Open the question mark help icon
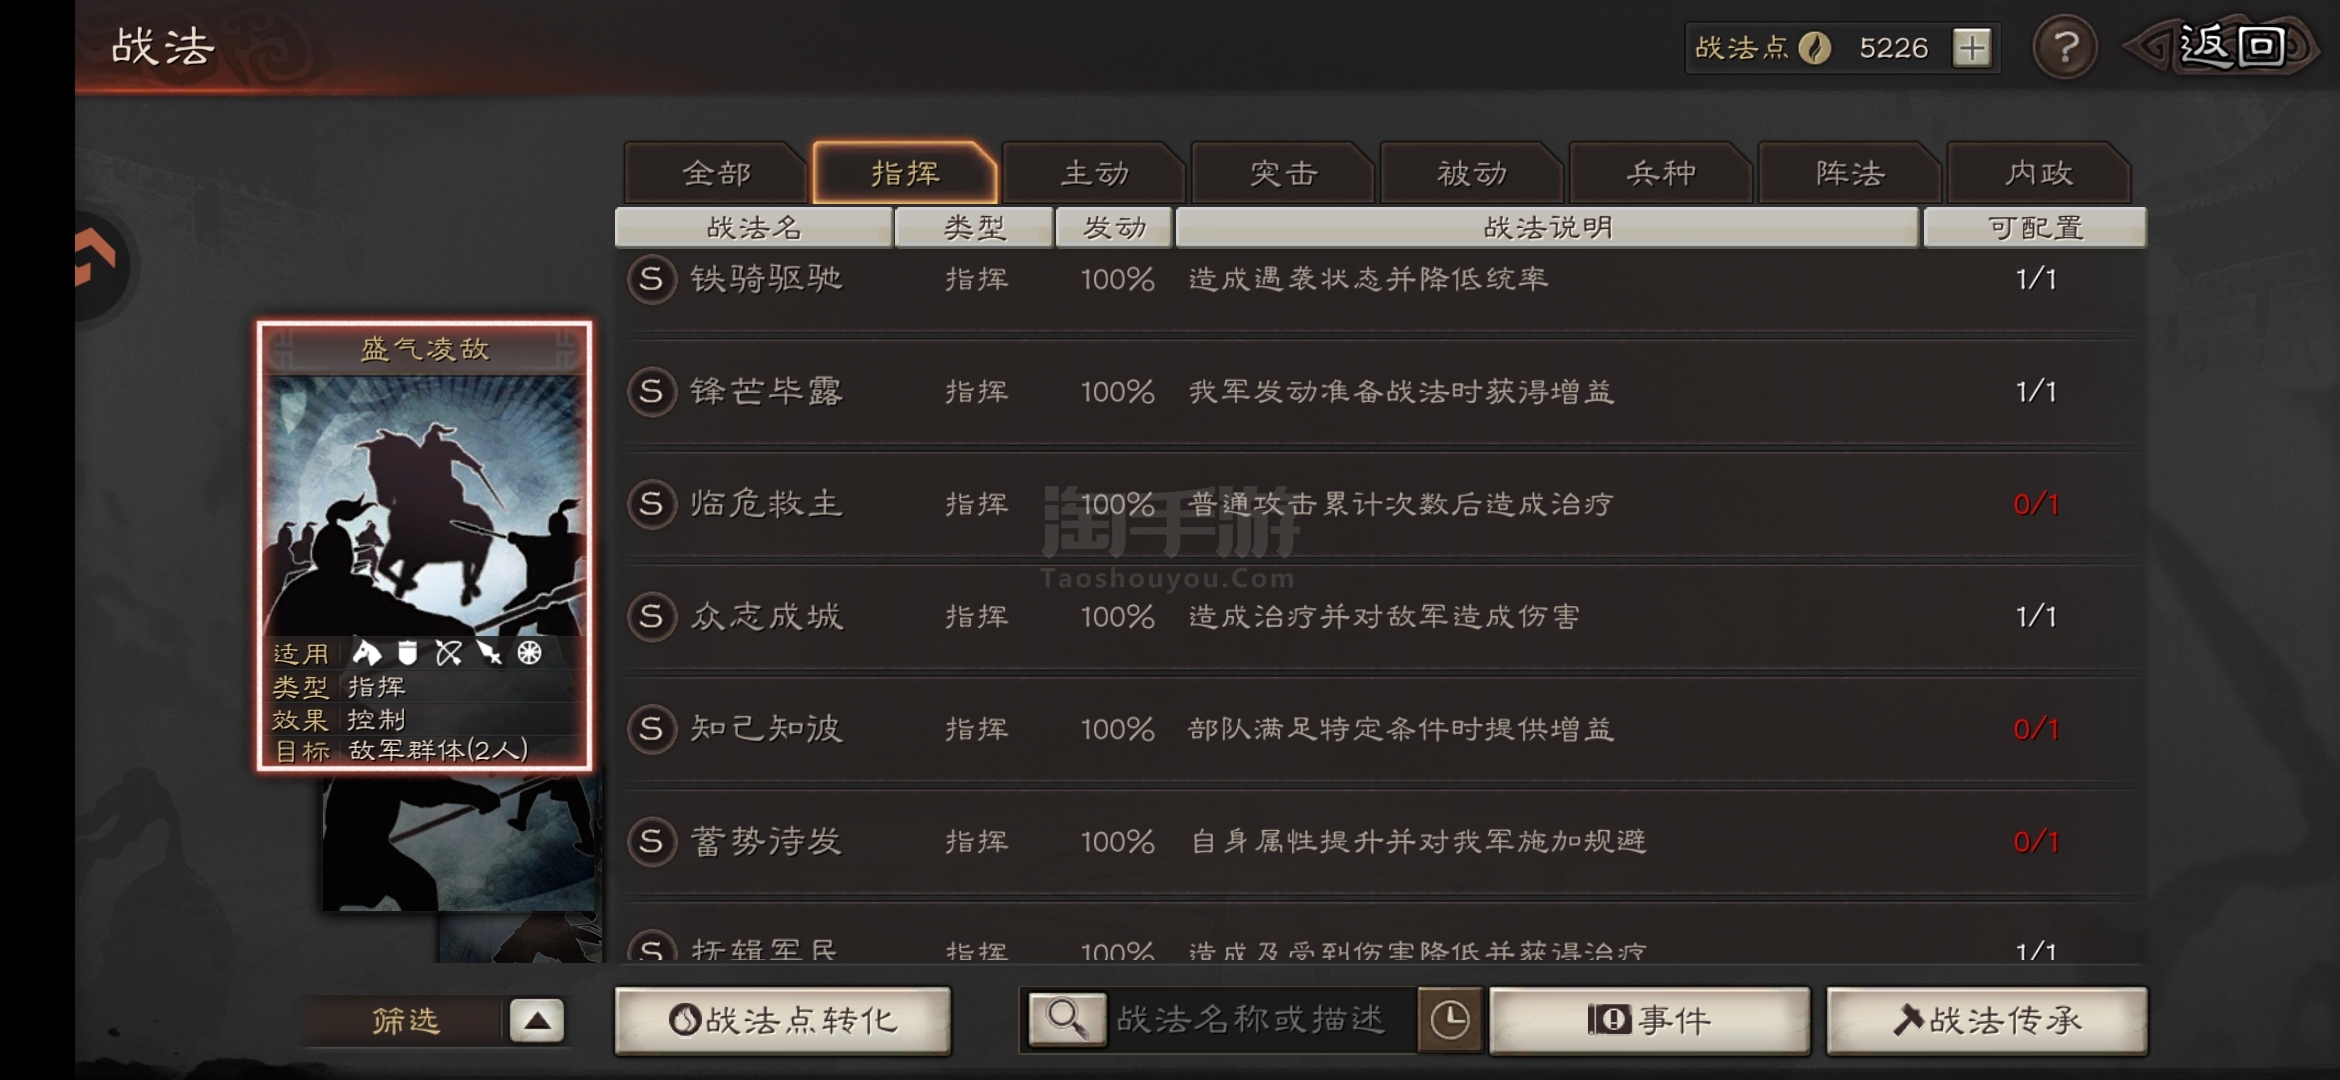 (x=2065, y=47)
